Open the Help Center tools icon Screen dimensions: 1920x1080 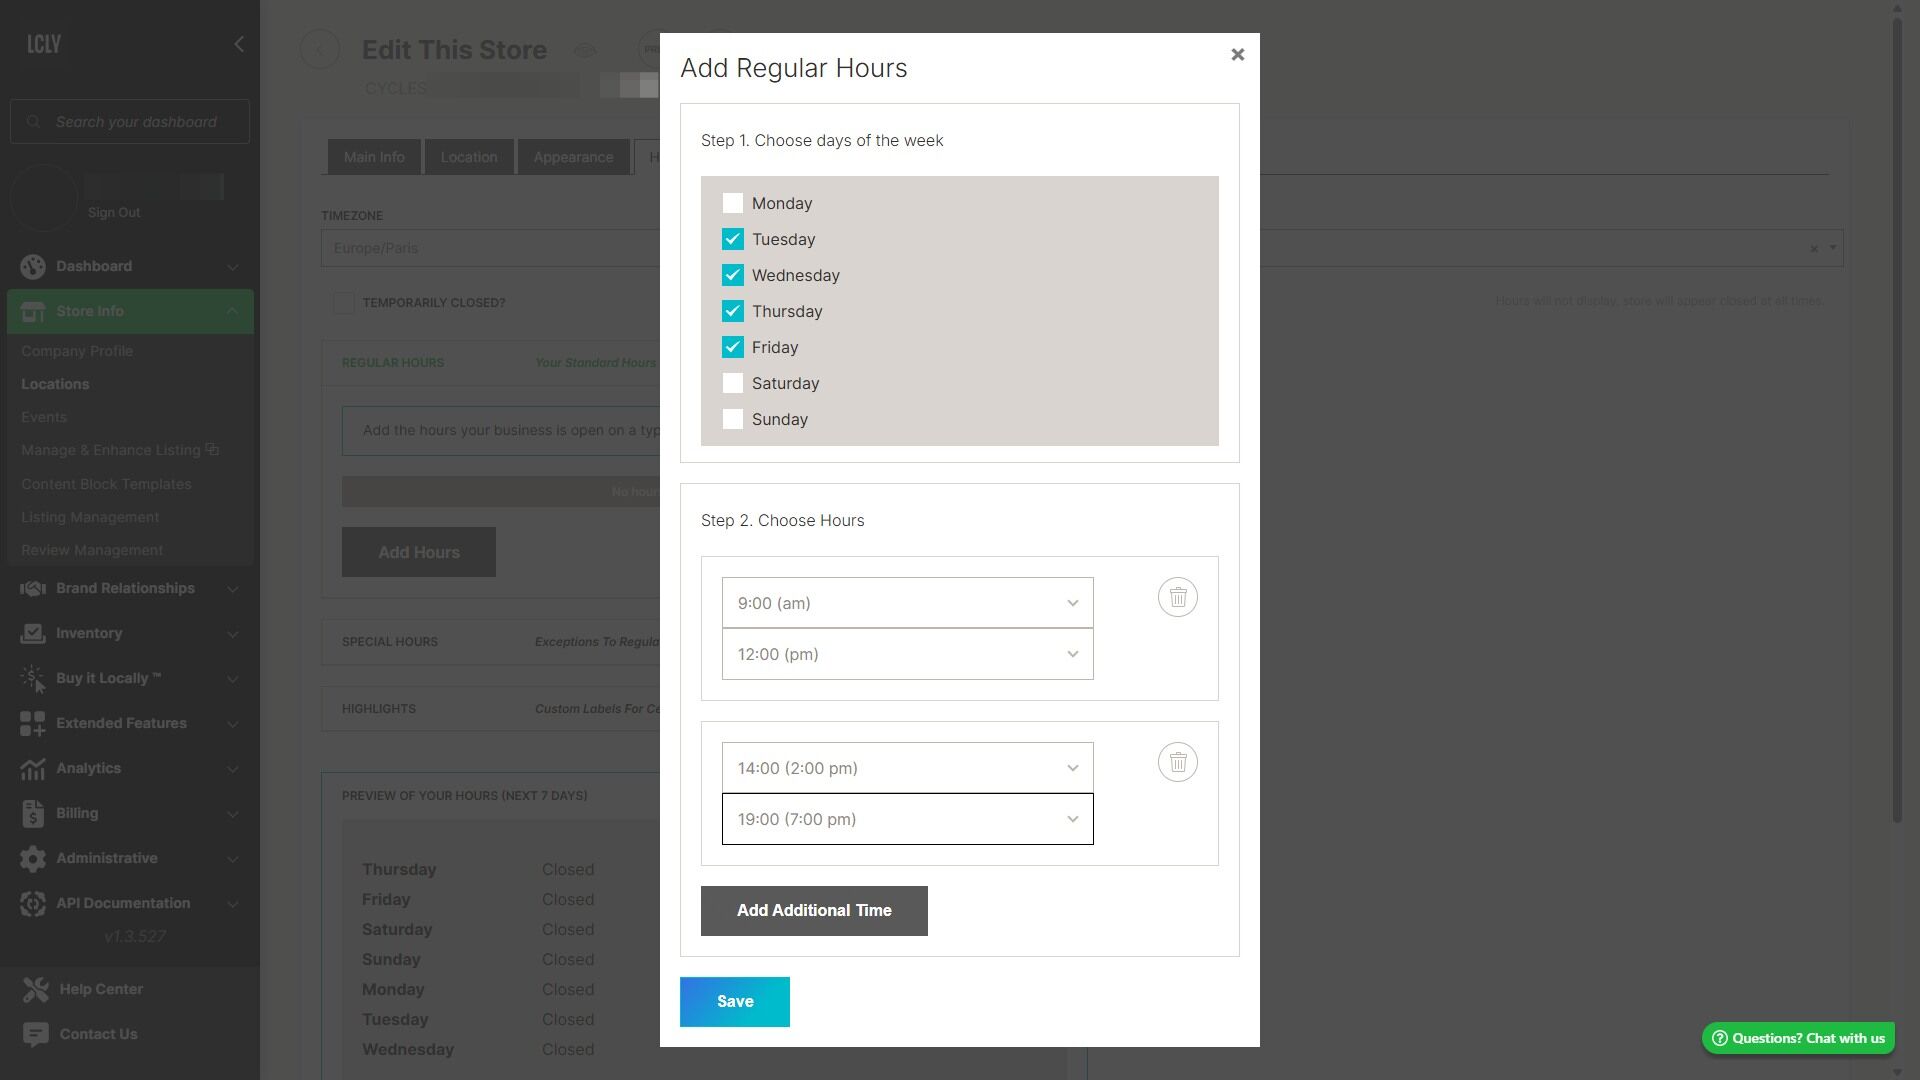click(36, 989)
